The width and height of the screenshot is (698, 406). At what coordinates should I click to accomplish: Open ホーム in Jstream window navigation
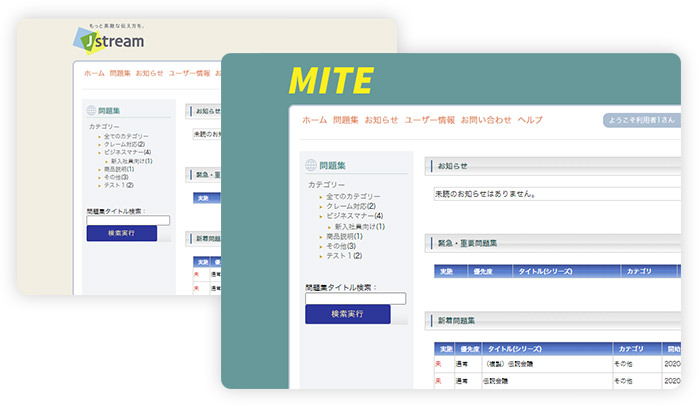[94, 73]
